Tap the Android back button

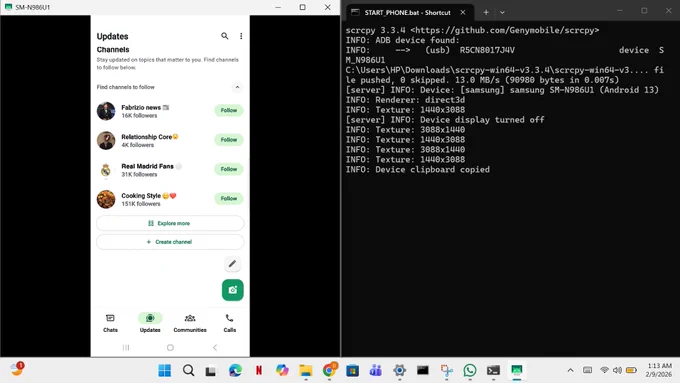click(215, 347)
